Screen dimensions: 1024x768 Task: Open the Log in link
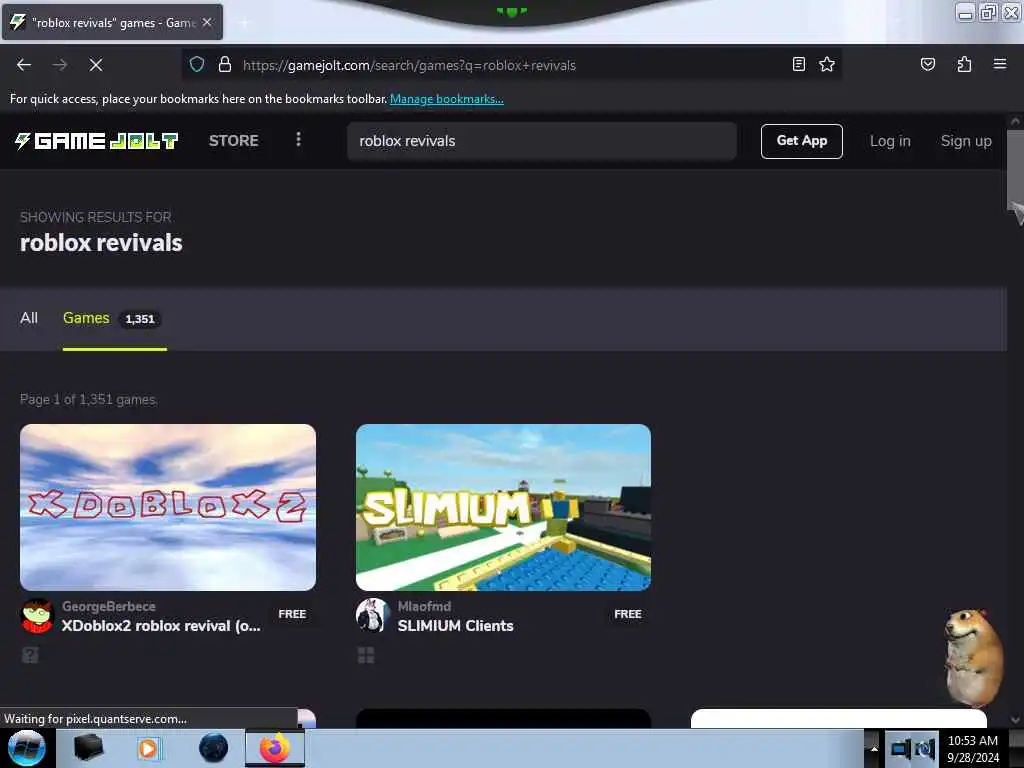point(889,141)
